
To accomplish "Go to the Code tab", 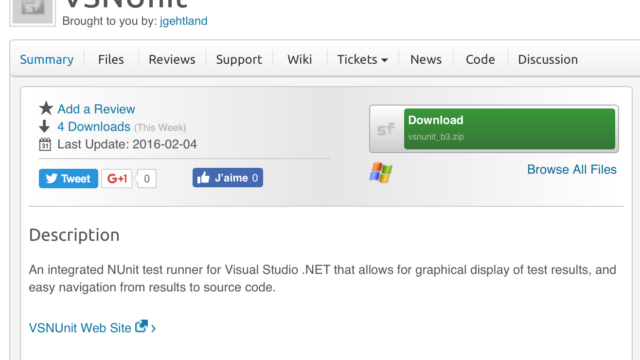I will [x=480, y=60].
